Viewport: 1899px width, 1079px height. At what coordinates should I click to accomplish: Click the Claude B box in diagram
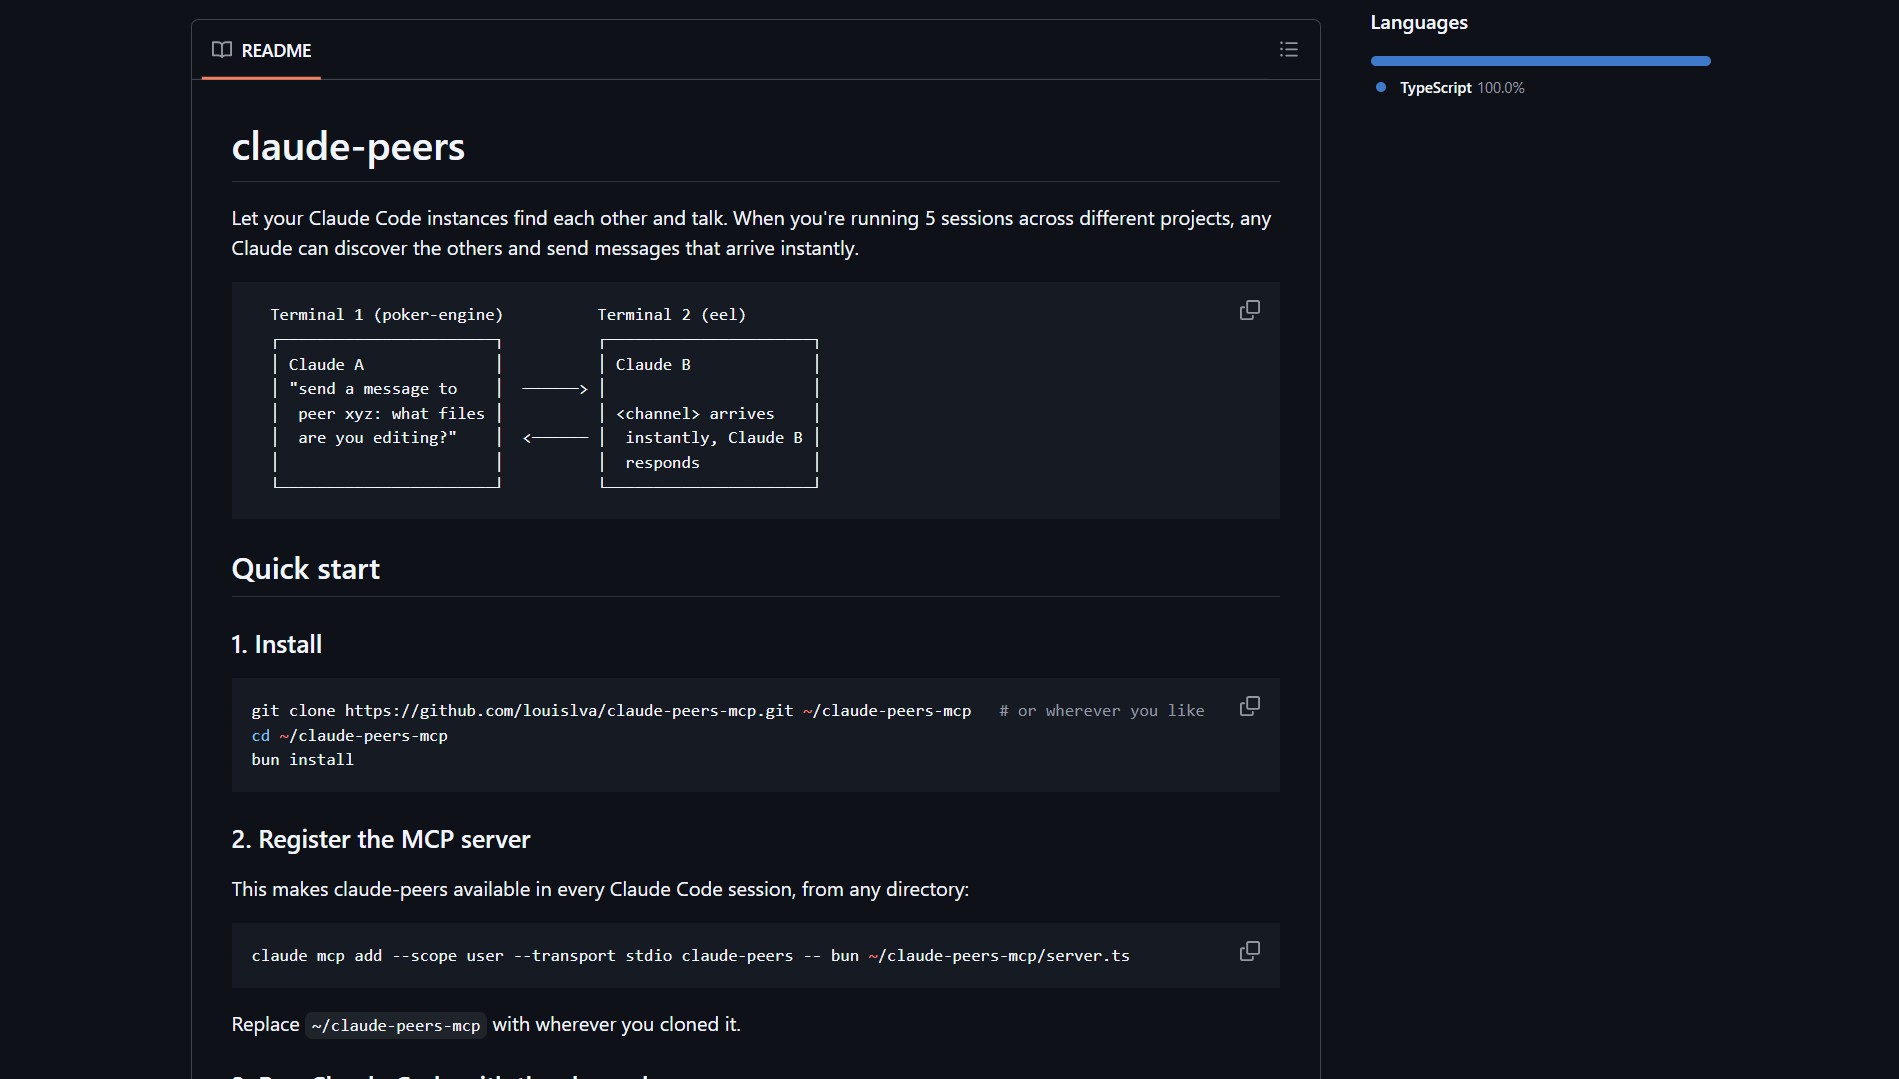[x=709, y=413]
